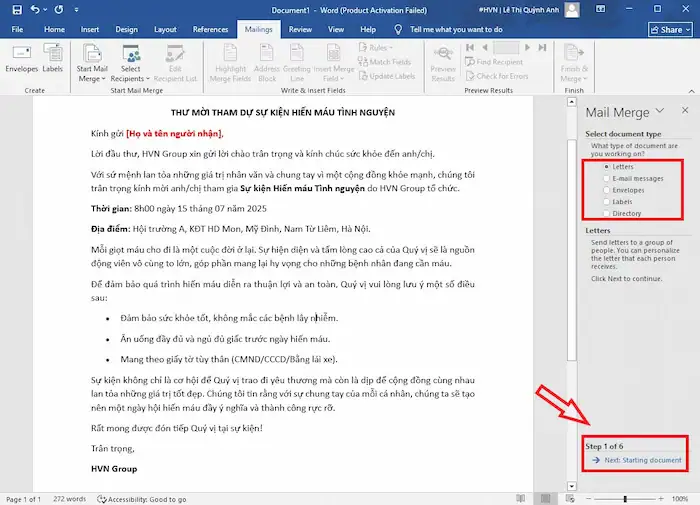Viewport: 700px width, 505px height.
Task: Pick the Envelopes radio button in pane
Action: pos(606,190)
